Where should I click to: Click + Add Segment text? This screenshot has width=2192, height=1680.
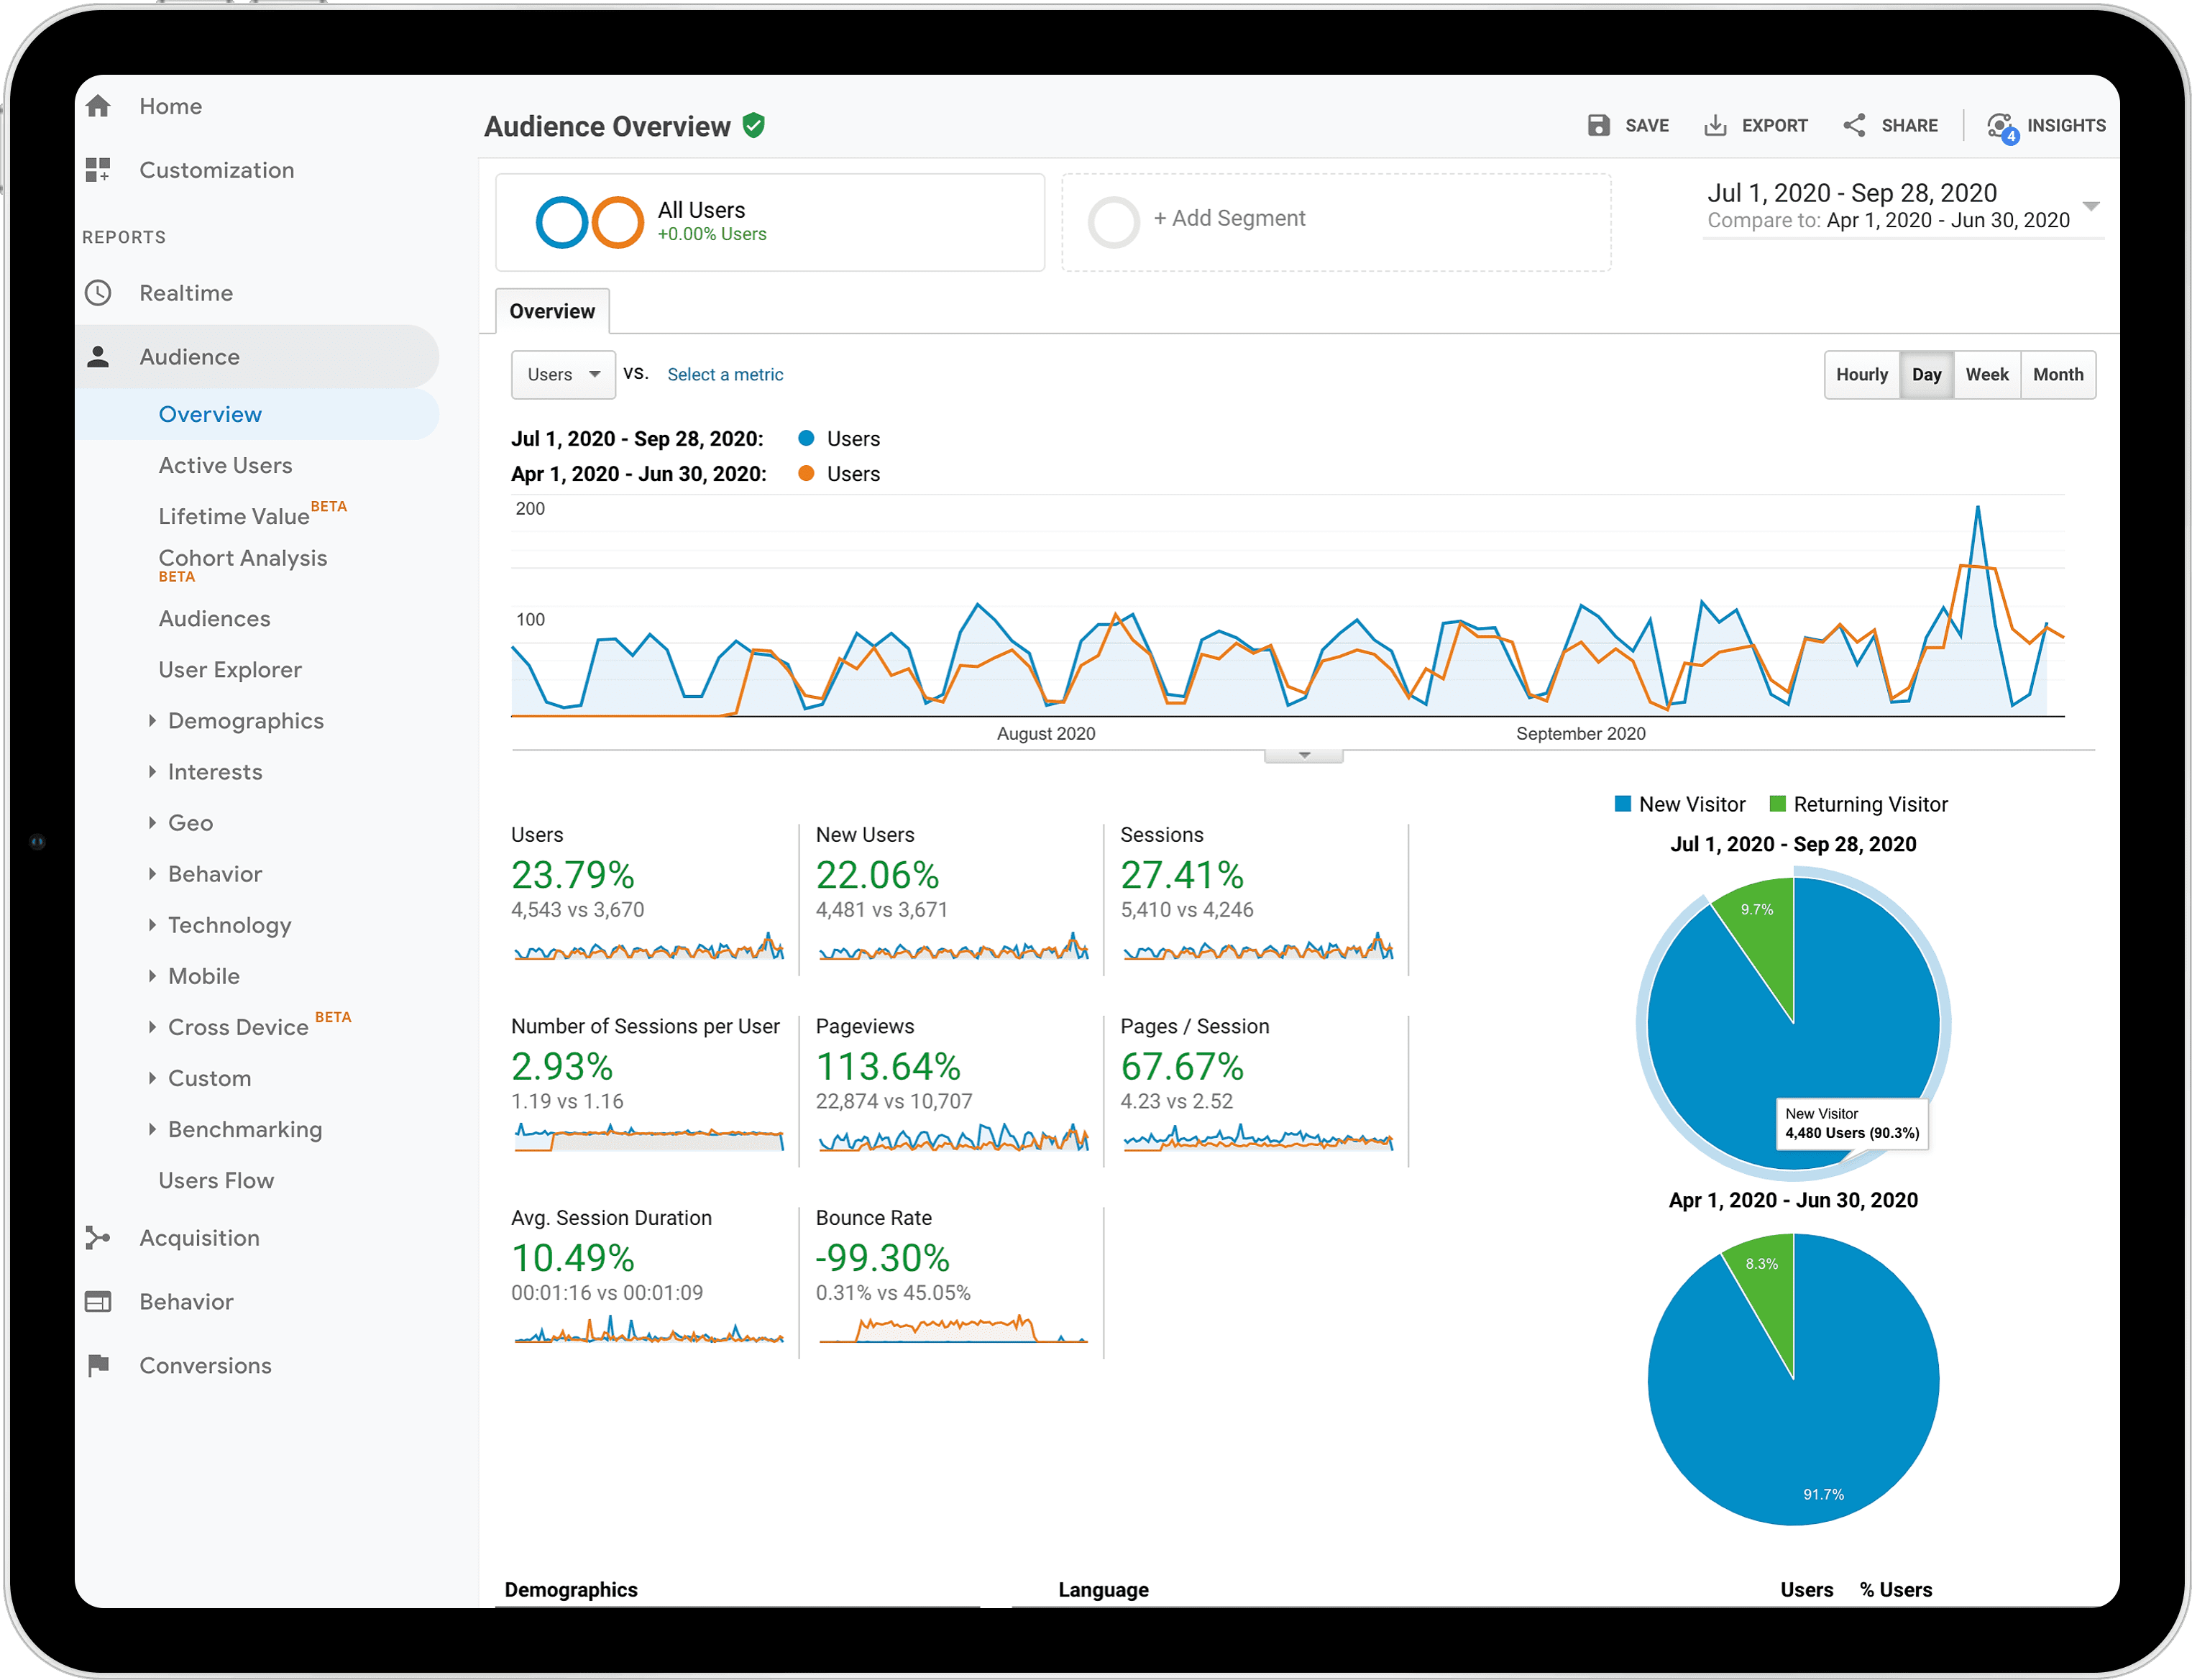[x=1229, y=218]
